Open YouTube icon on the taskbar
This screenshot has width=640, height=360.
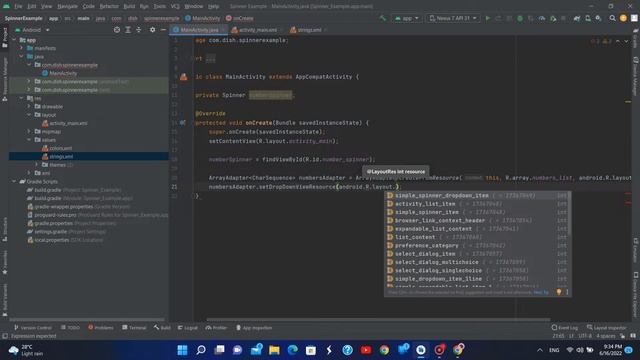click(x=366, y=350)
